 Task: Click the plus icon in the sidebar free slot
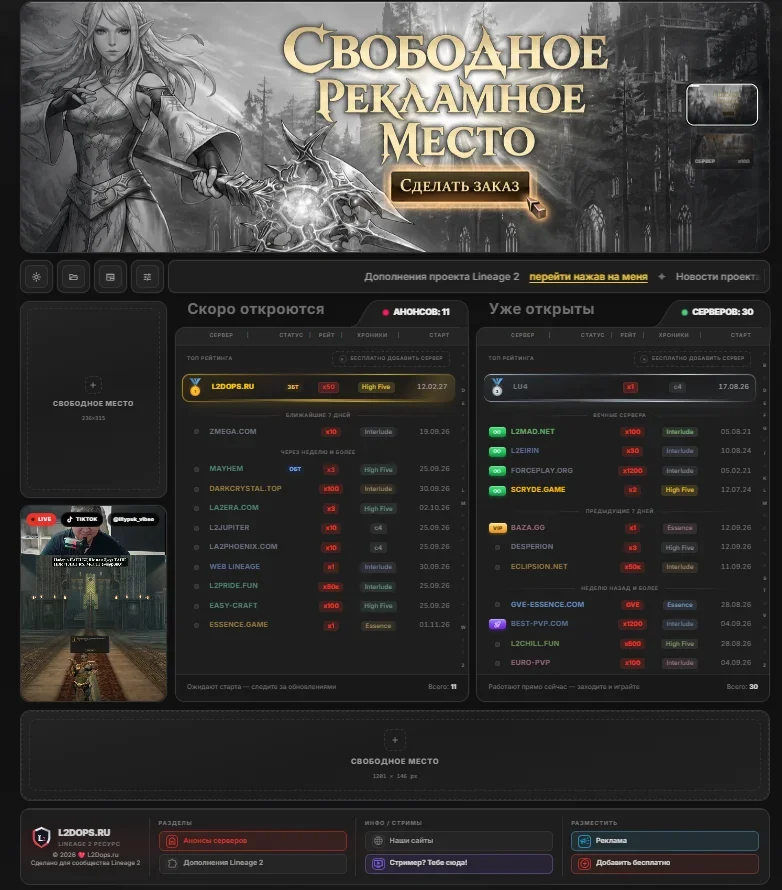click(93, 385)
